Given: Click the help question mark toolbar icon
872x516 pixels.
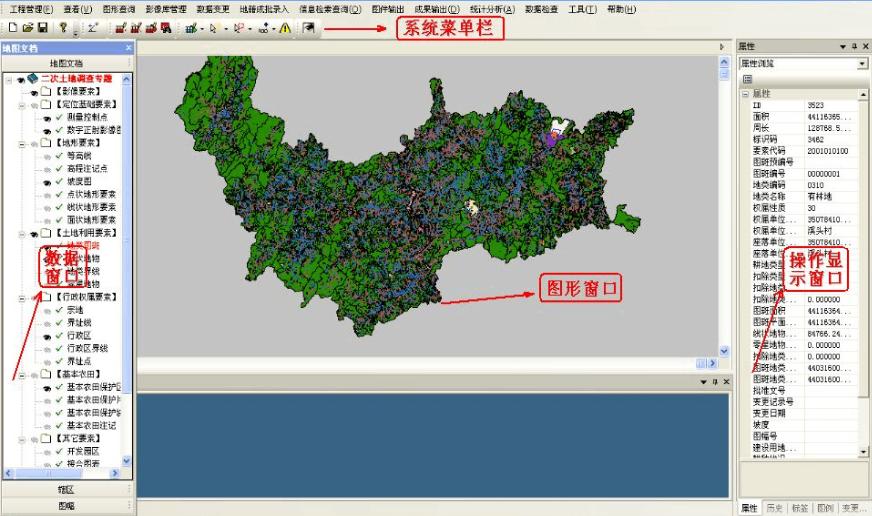Looking at the screenshot, I should tap(63, 28).
